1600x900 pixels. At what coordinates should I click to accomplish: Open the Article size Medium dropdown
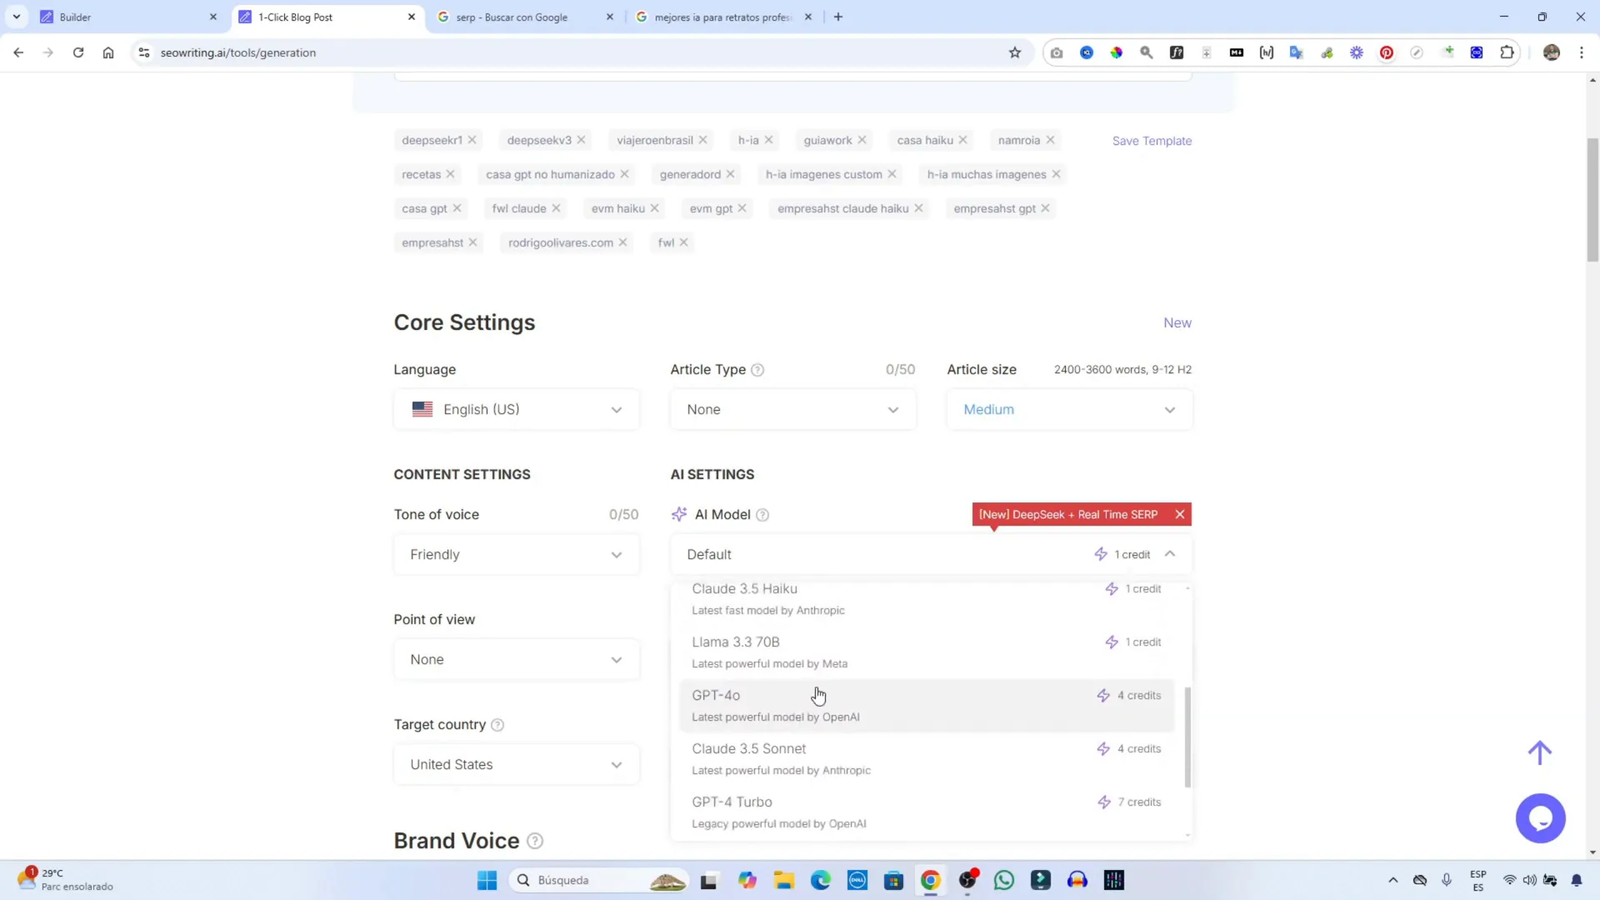tap(1068, 410)
